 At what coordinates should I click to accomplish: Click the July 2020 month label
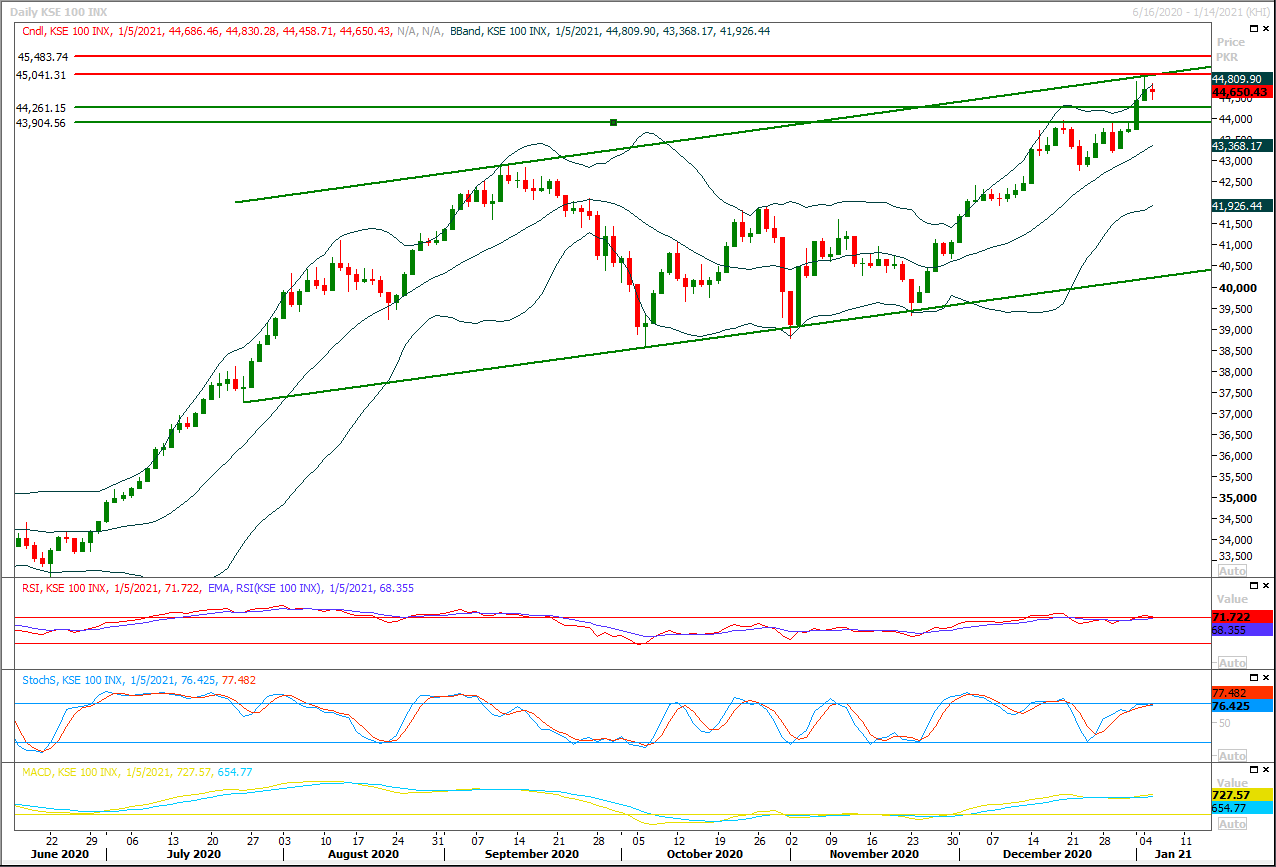[193, 855]
